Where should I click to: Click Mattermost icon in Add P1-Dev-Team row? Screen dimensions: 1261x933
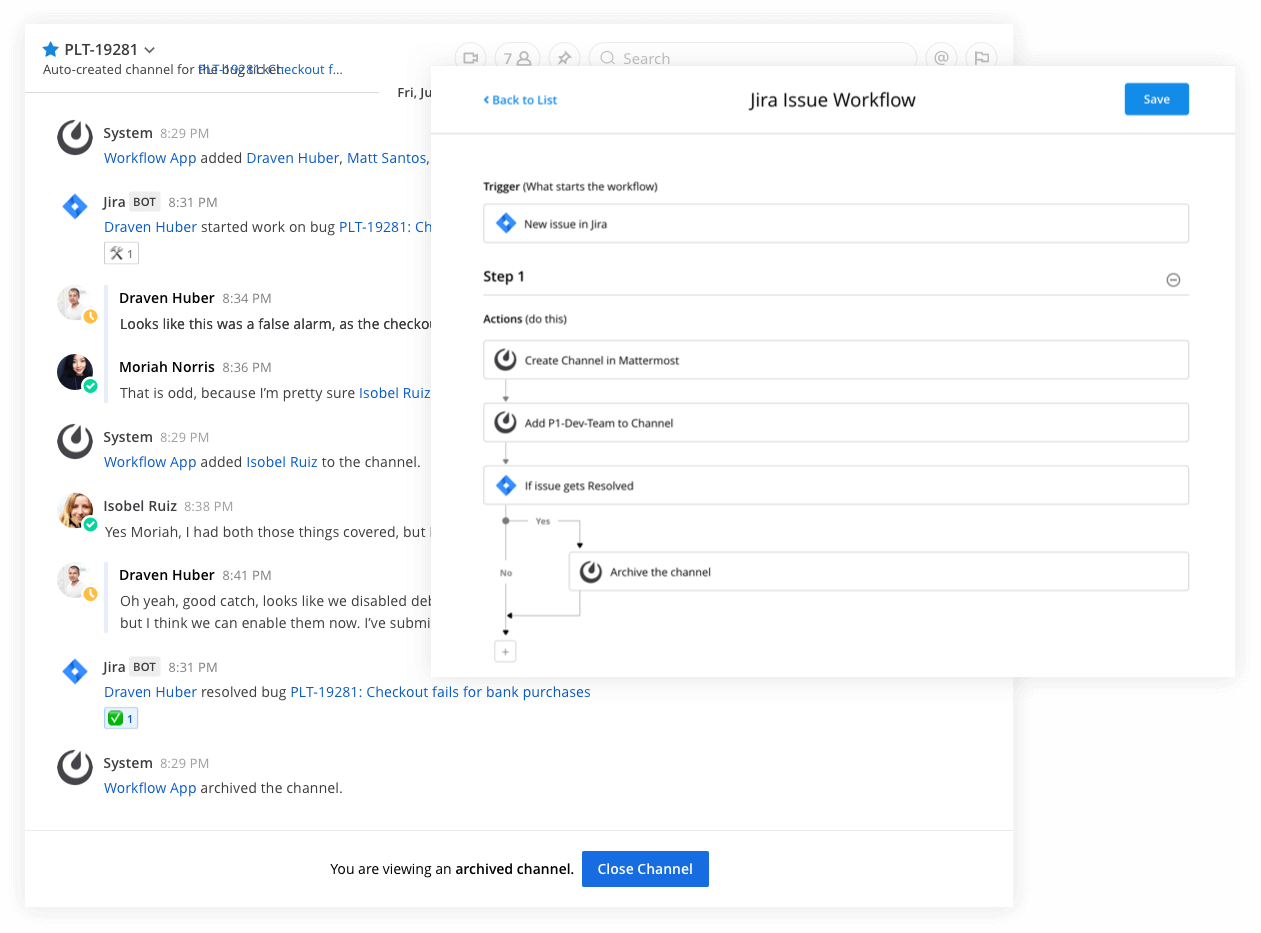[x=506, y=423]
